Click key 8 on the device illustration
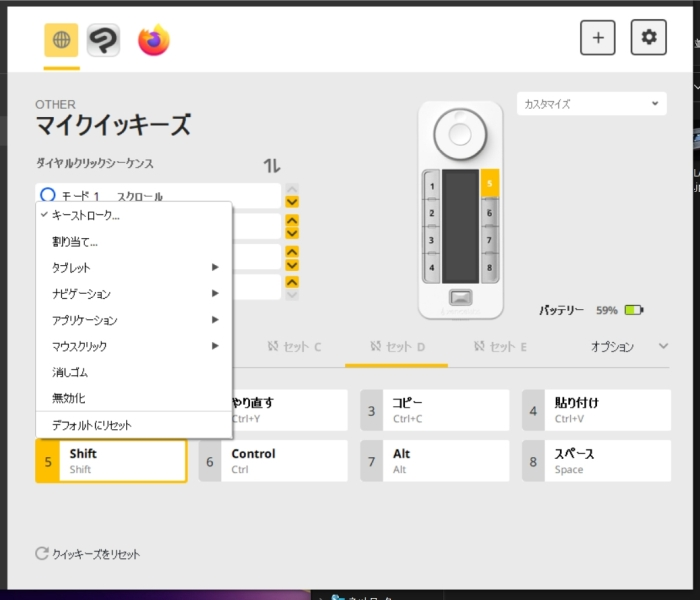This screenshot has height=600, width=700. (x=489, y=267)
